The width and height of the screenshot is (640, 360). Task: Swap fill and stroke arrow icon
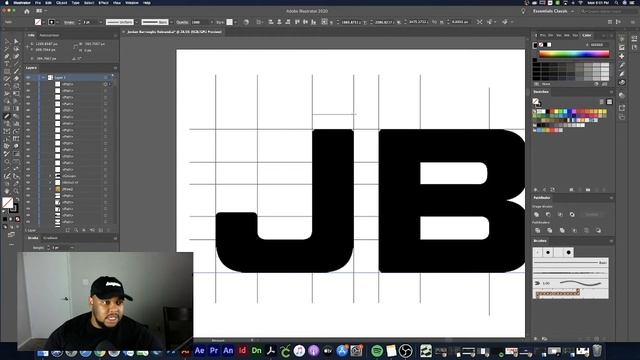click(17, 199)
